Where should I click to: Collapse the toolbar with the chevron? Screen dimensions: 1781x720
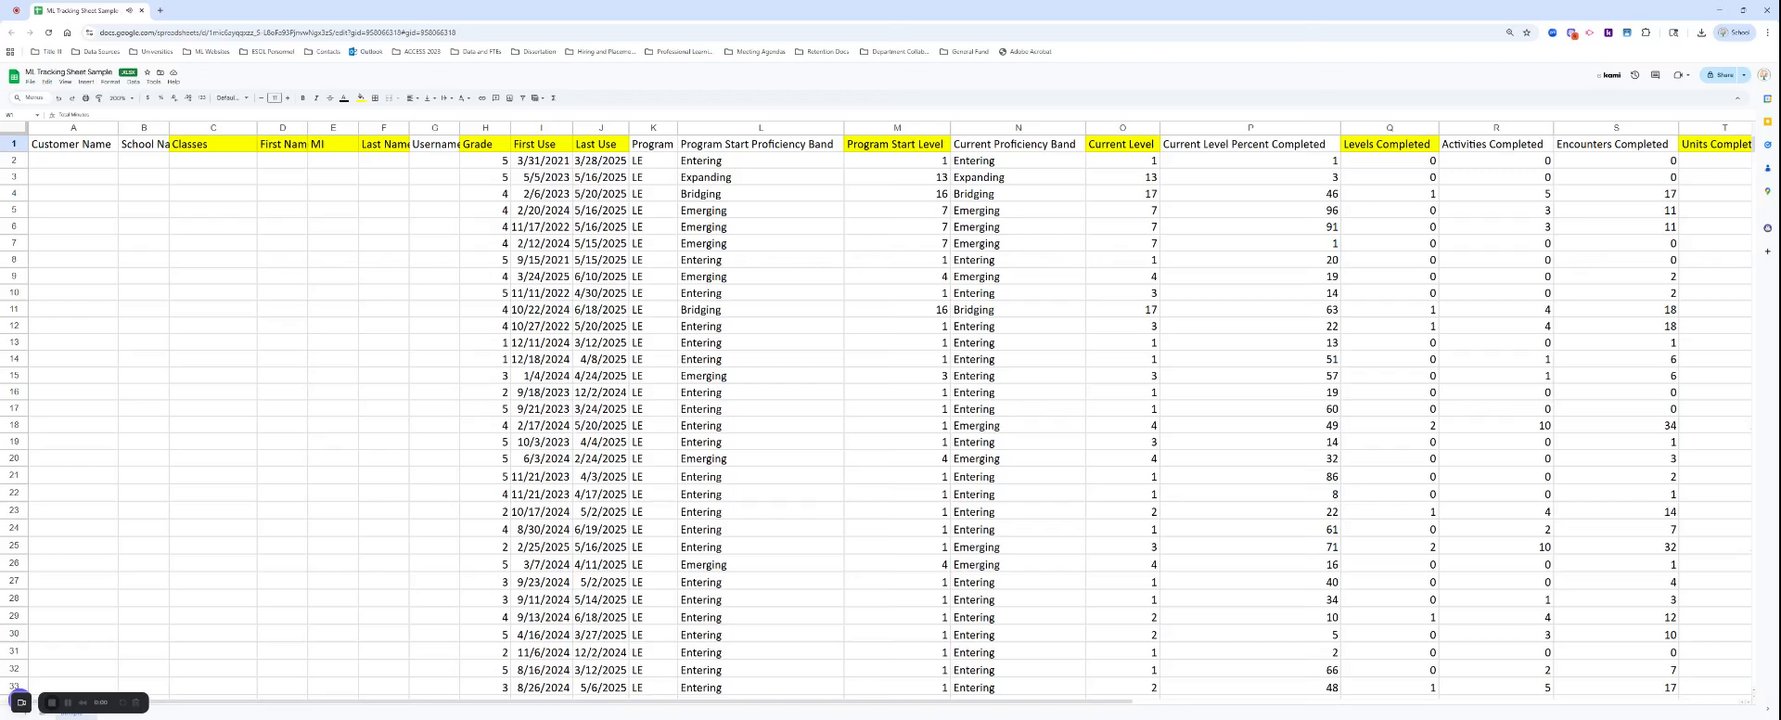1737,98
